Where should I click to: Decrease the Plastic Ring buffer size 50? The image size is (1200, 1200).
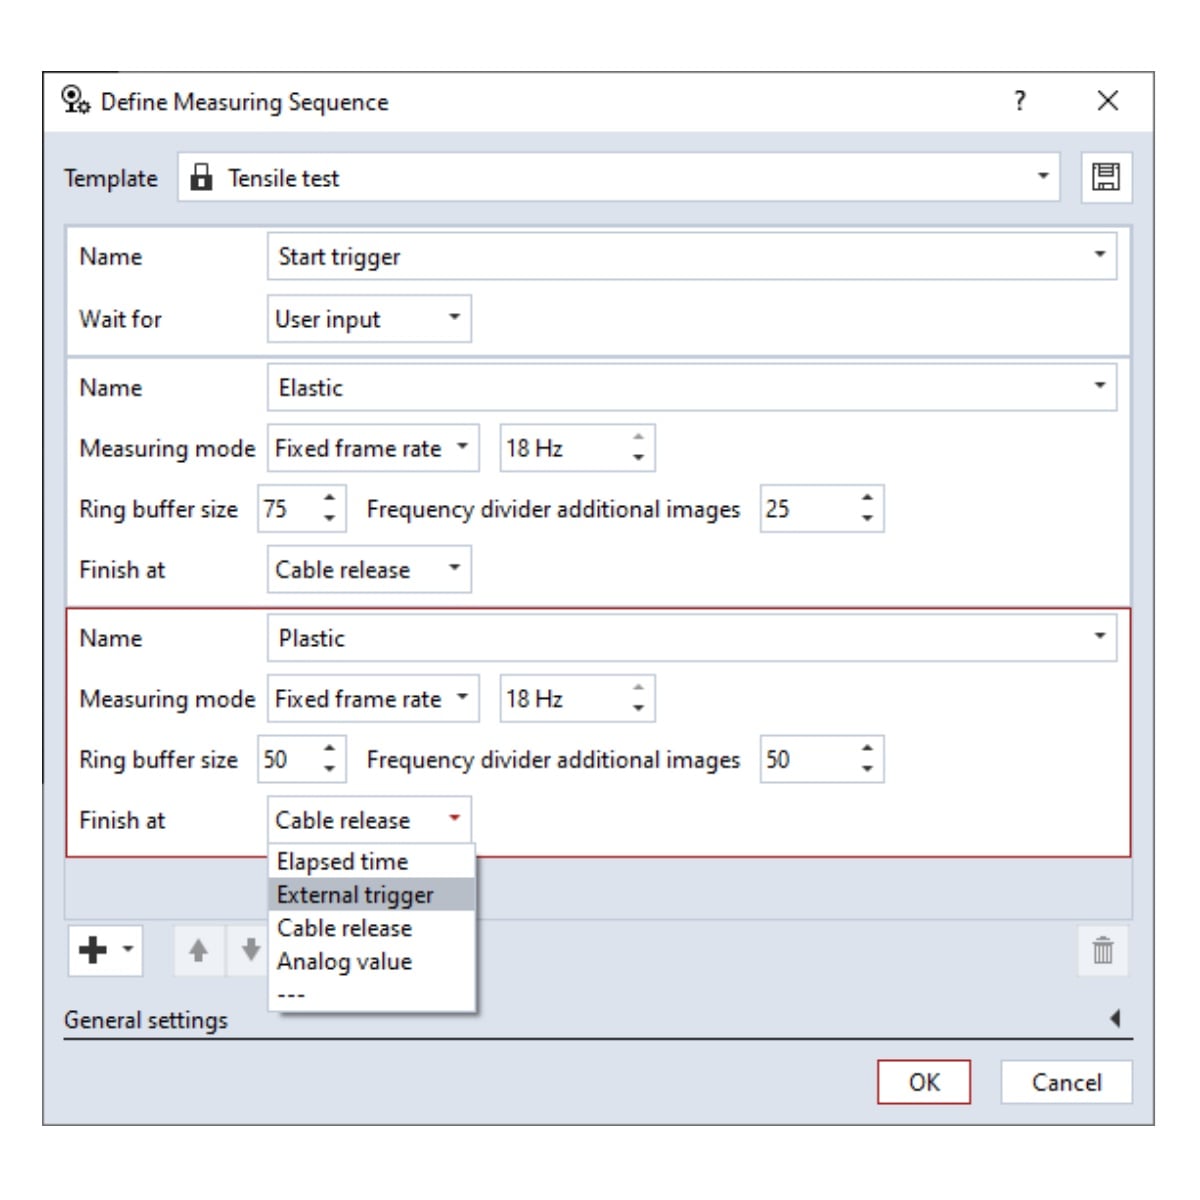[329, 770]
